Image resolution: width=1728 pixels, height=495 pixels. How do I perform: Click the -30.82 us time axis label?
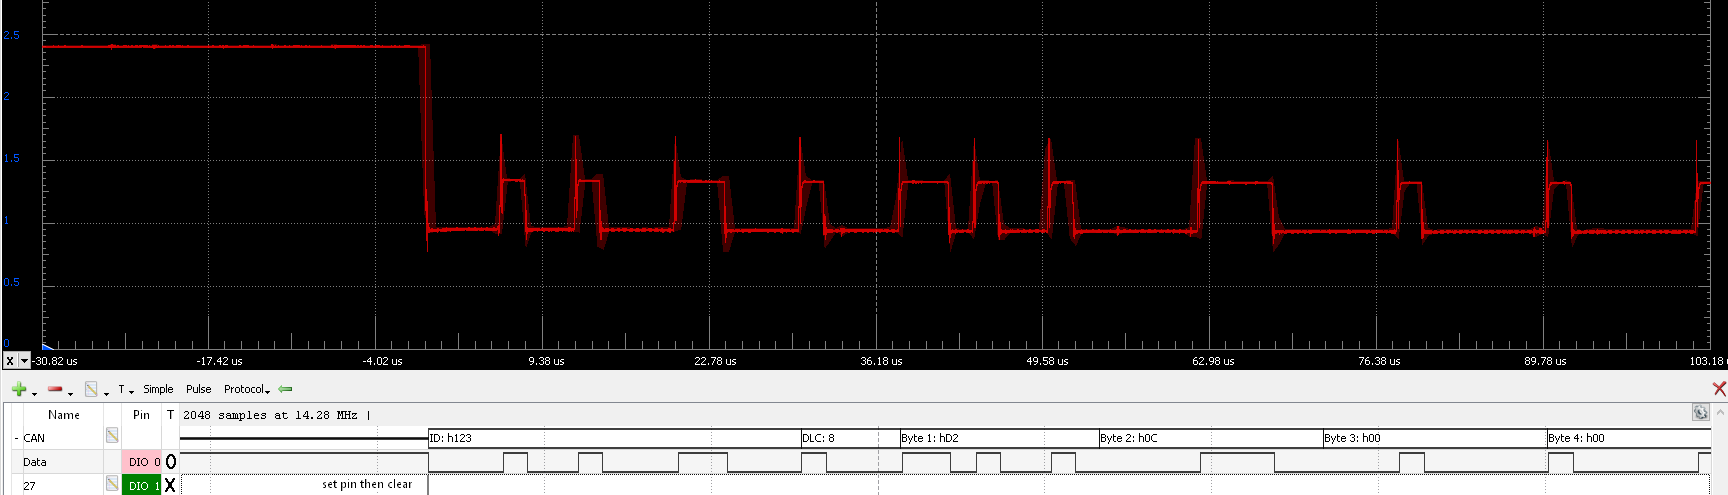point(55,361)
